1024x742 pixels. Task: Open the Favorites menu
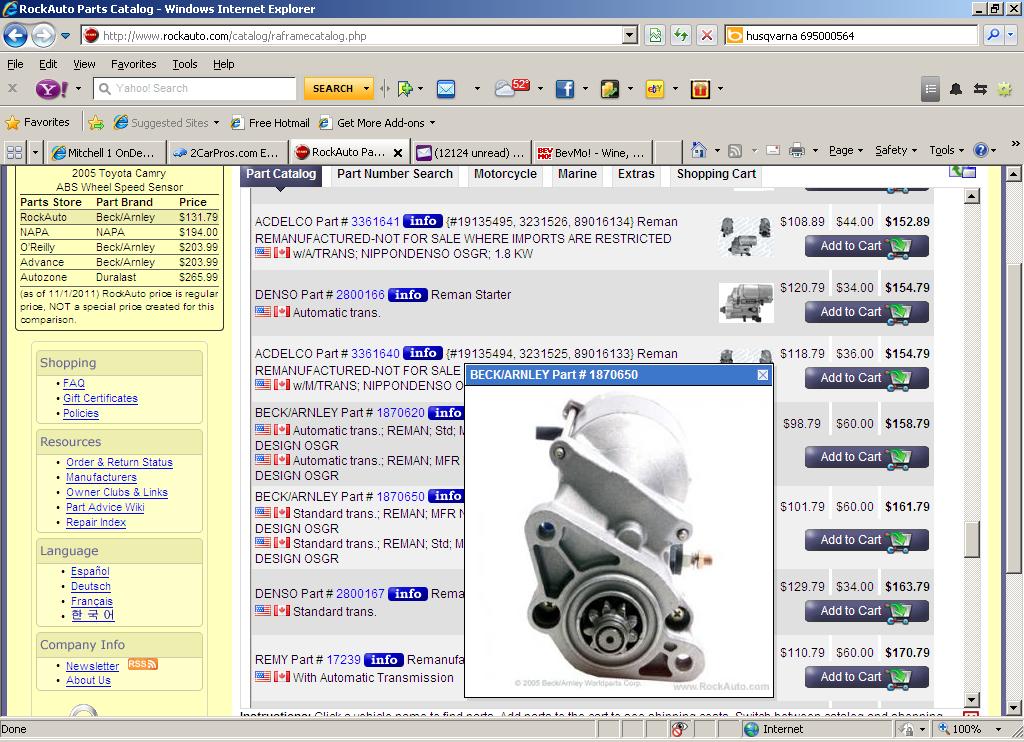click(x=133, y=64)
